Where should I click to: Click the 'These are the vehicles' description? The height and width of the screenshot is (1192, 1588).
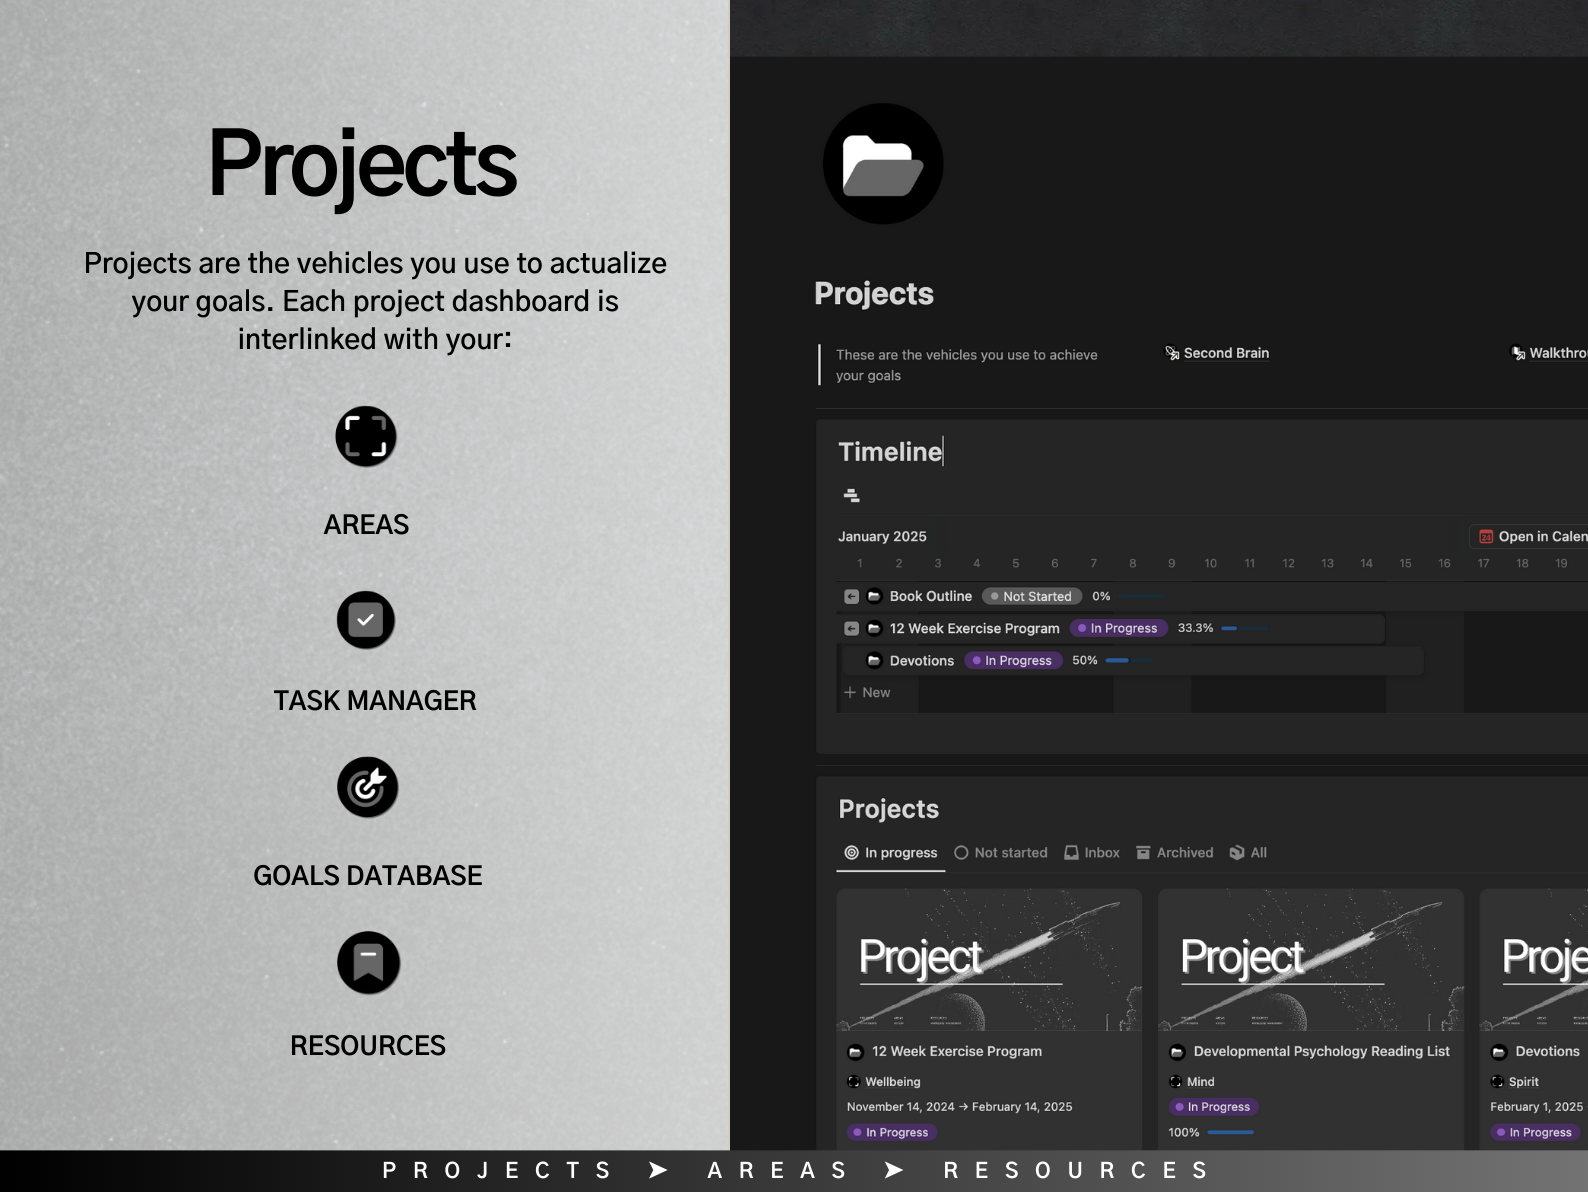point(967,365)
